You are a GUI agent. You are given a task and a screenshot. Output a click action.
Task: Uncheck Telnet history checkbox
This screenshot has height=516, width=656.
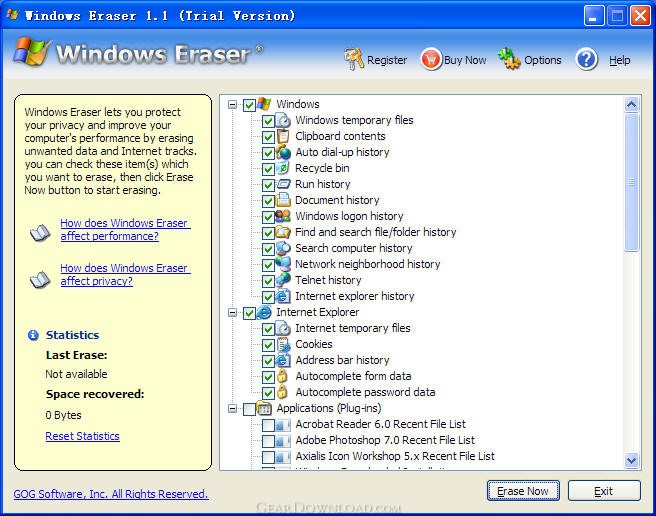click(x=268, y=281)
